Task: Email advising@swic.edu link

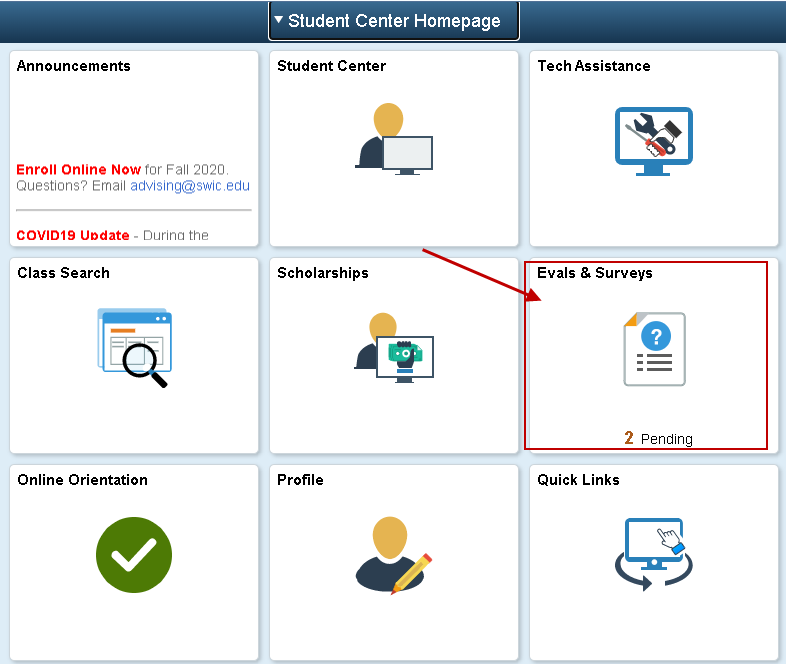Action: (x=190, y=185)
